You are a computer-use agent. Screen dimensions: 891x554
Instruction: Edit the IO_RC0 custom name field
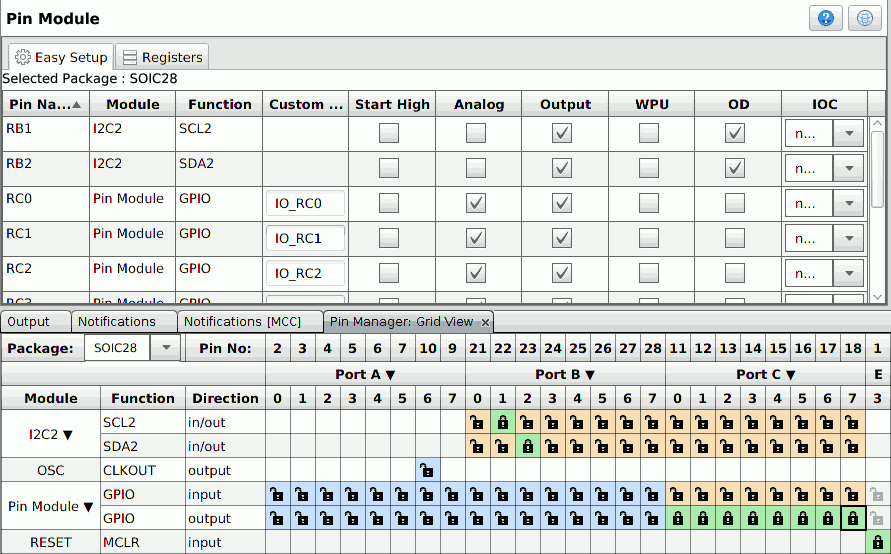point(305,203)
